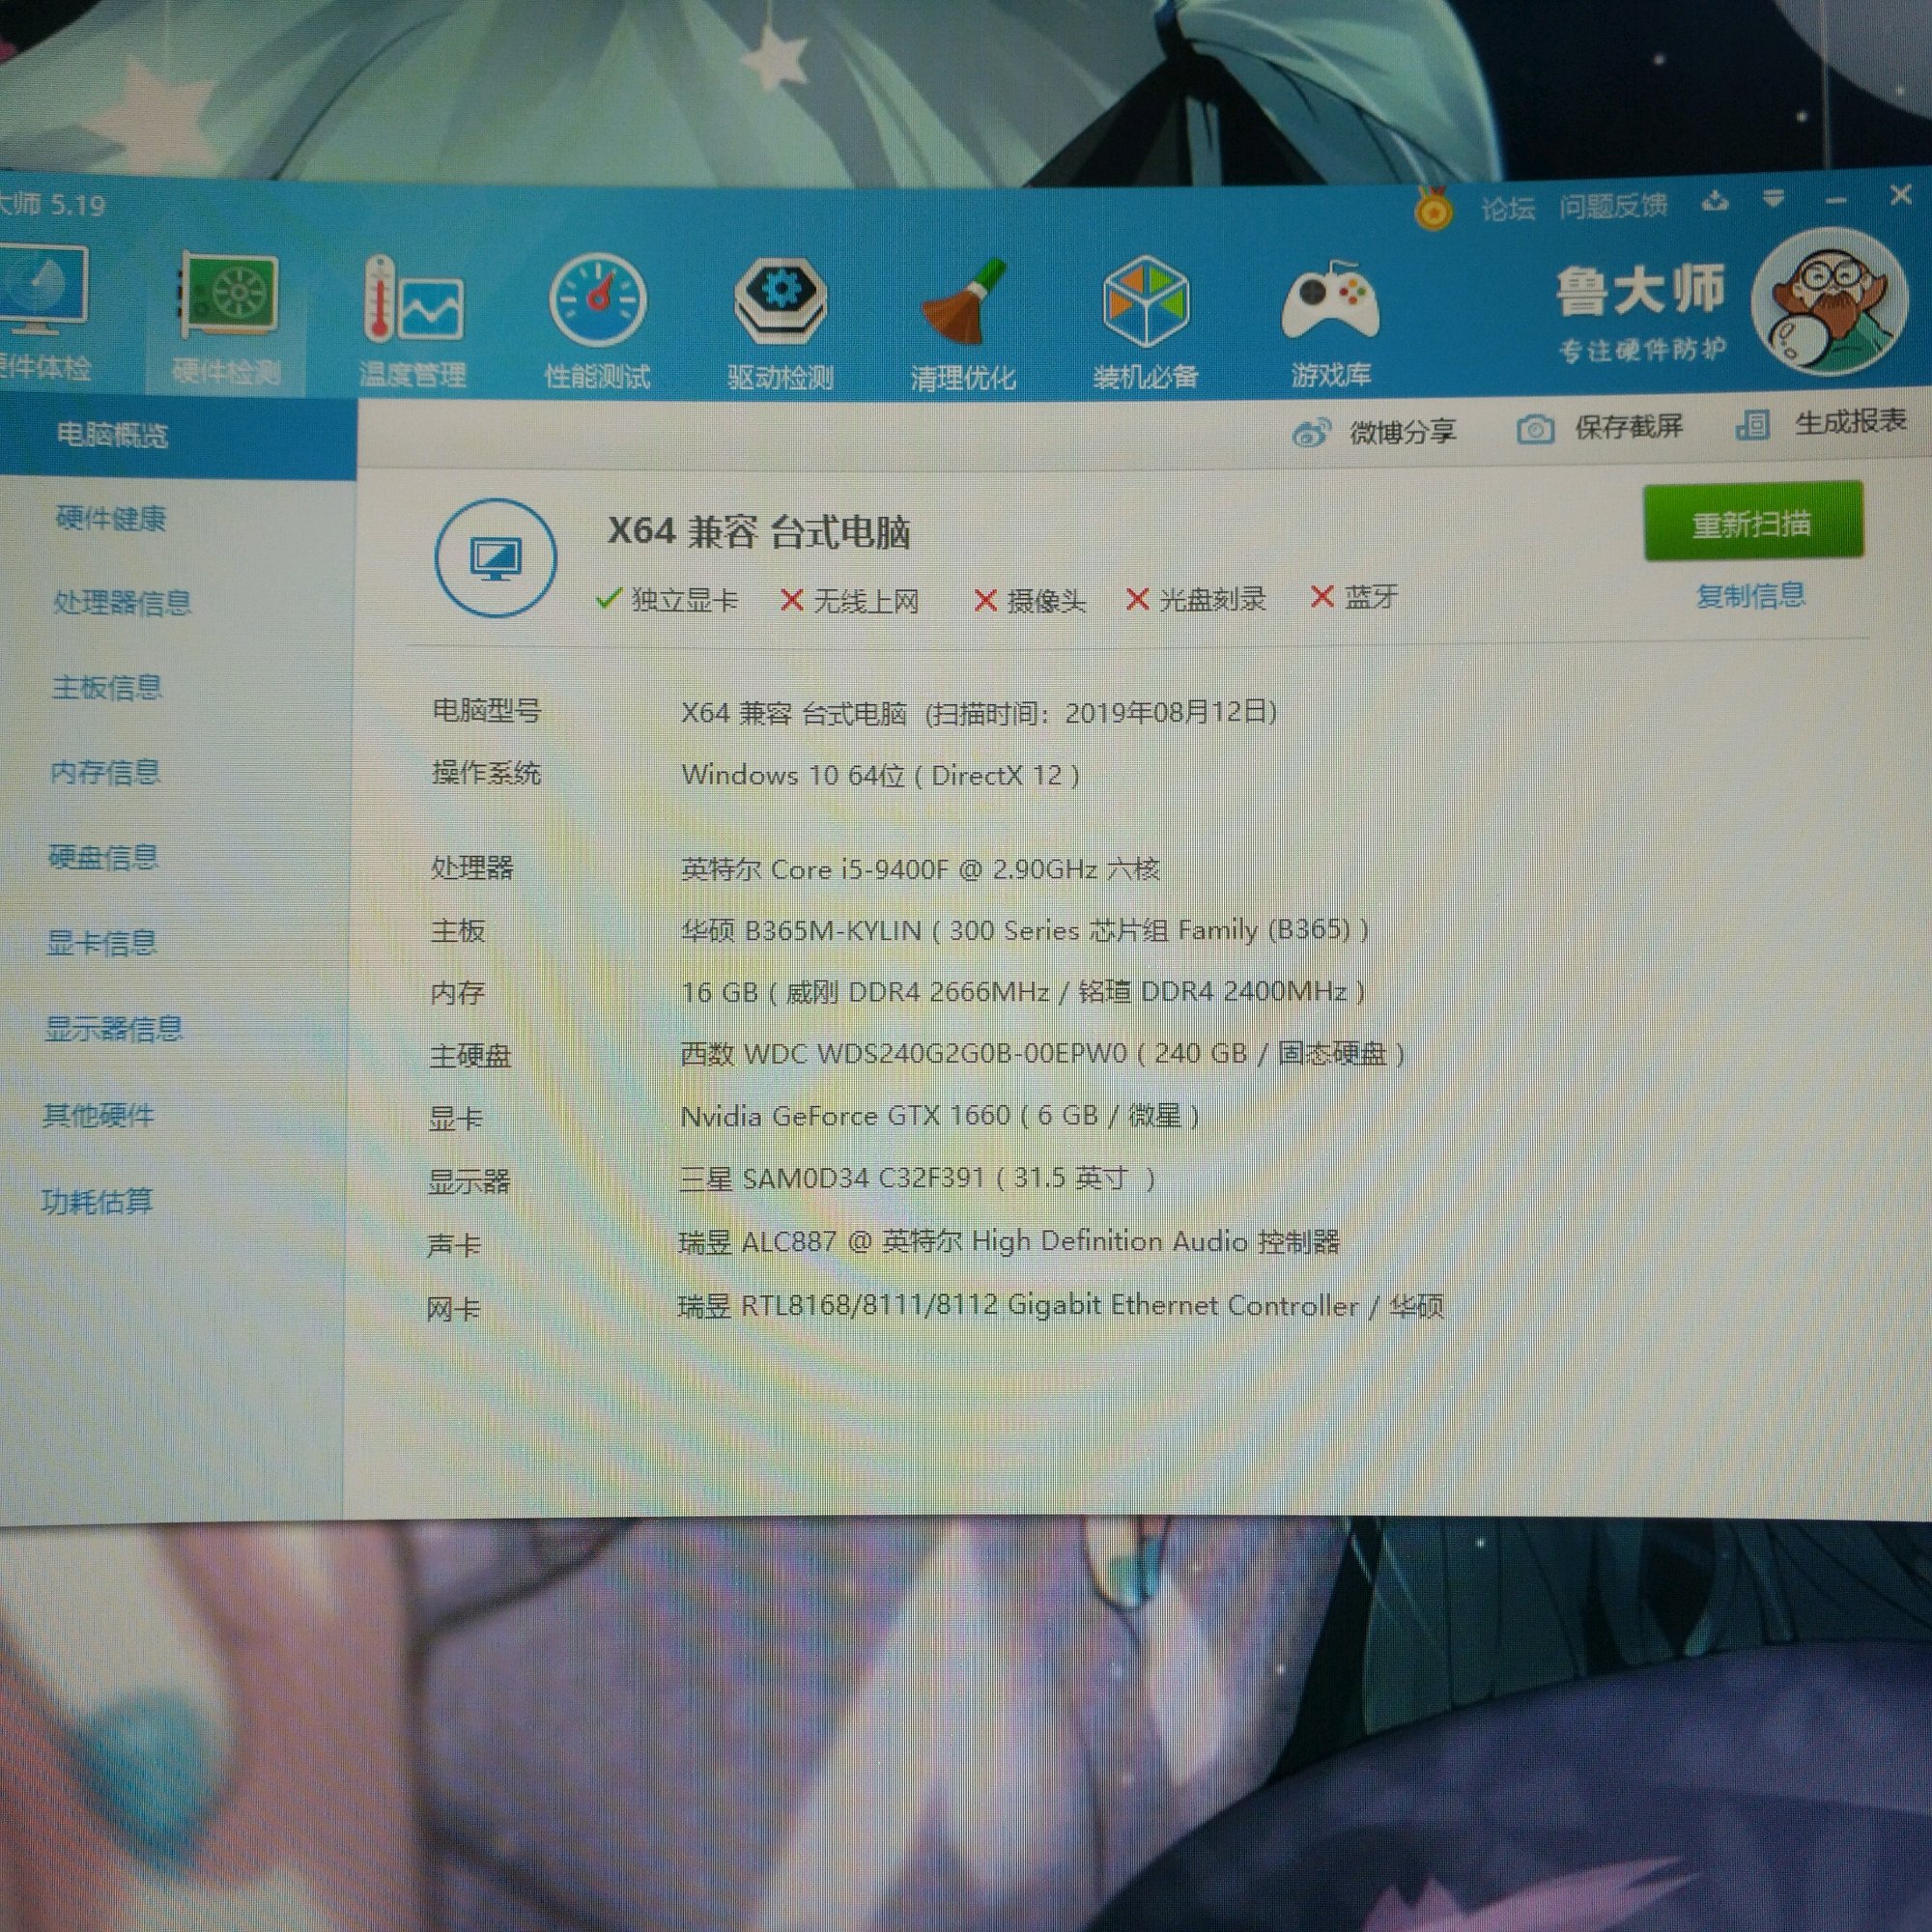Select the 硬件检测 hardware detection icon

point(227,318)
